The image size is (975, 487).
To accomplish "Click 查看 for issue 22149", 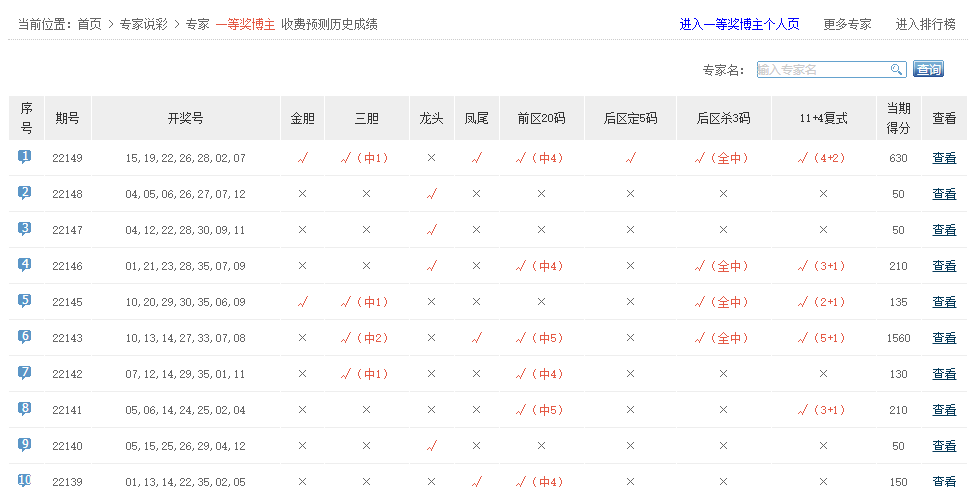I will tap(944, 158).
